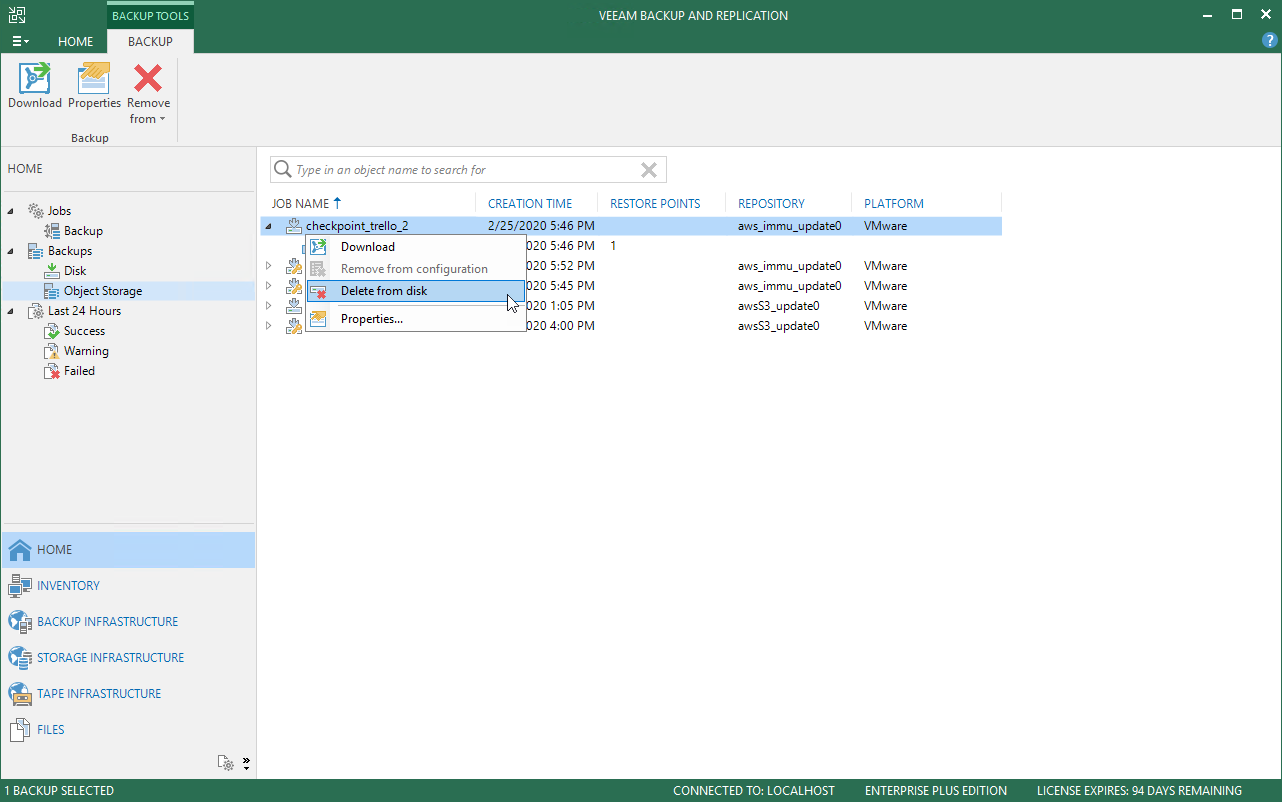Image resolution: width=1282 pixels, height=802 pixels.
Task: Open the main hamburger menu
Action: [x=20, y=42]
